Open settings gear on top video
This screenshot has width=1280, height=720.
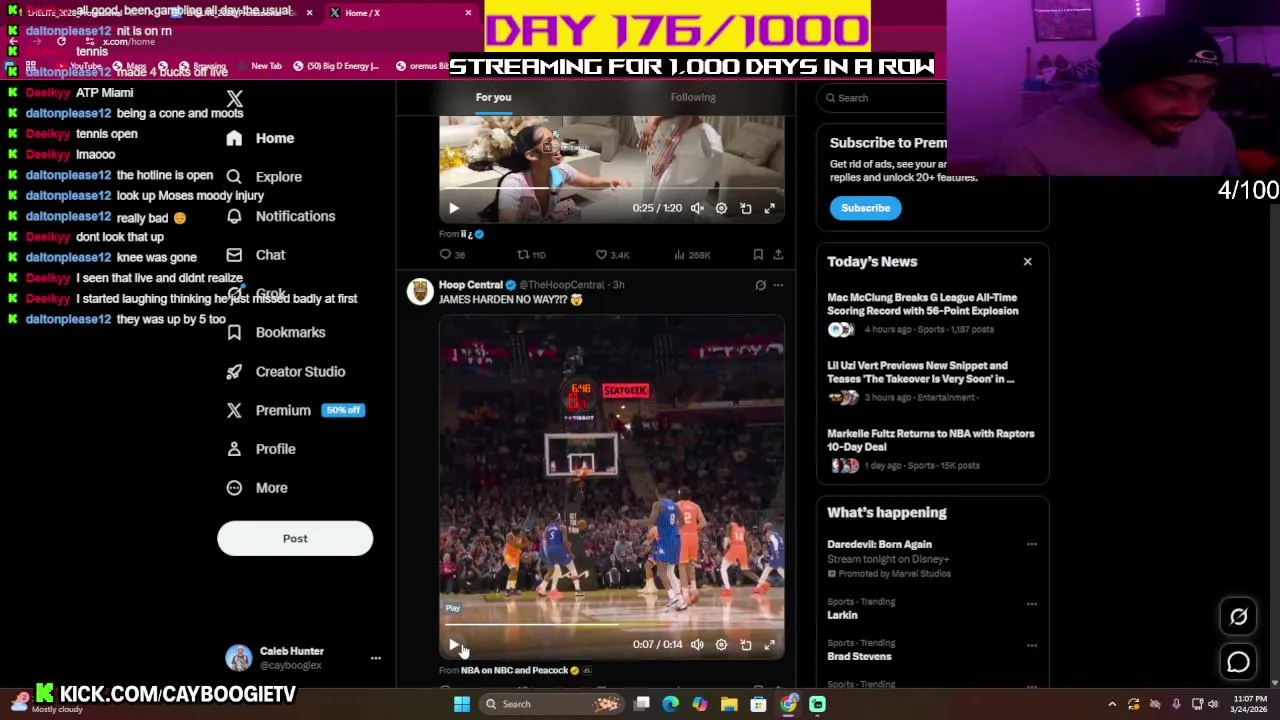coord(721,208)
